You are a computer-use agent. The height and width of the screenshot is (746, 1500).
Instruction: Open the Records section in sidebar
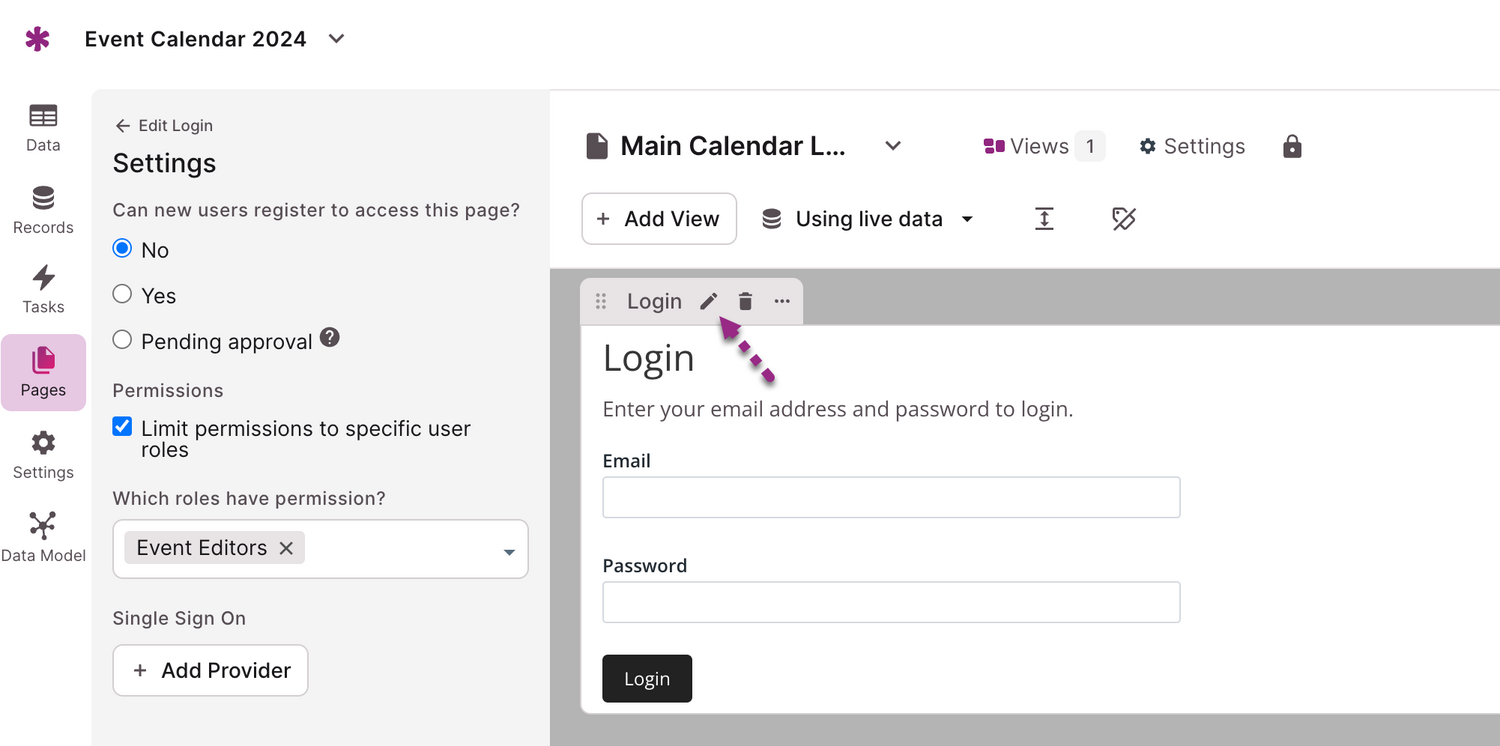click(x=43, y=209)
